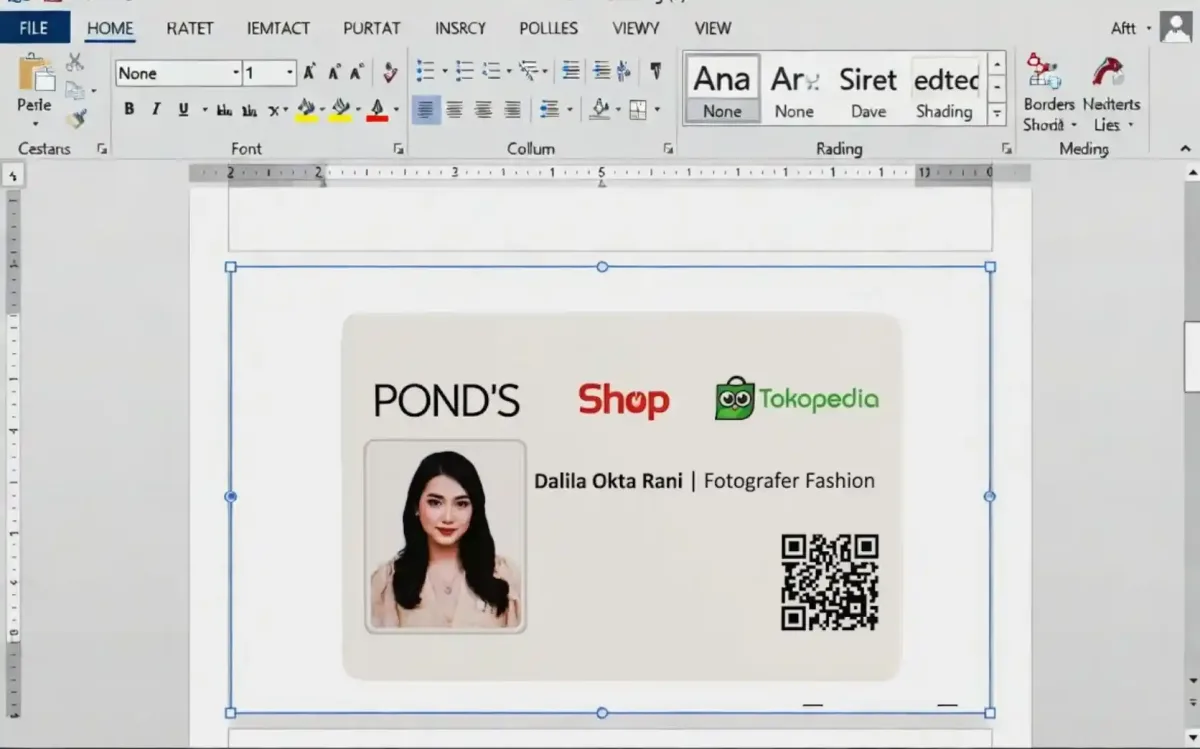Select the Format Painter brush icon

coord(76,119)
